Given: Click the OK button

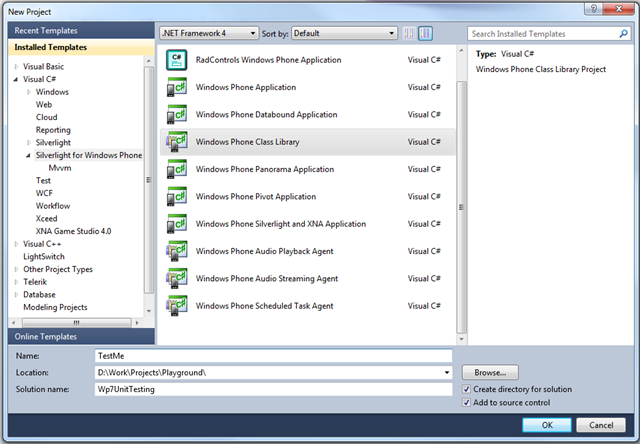Looking at the screenshot, I should [547, 425].
